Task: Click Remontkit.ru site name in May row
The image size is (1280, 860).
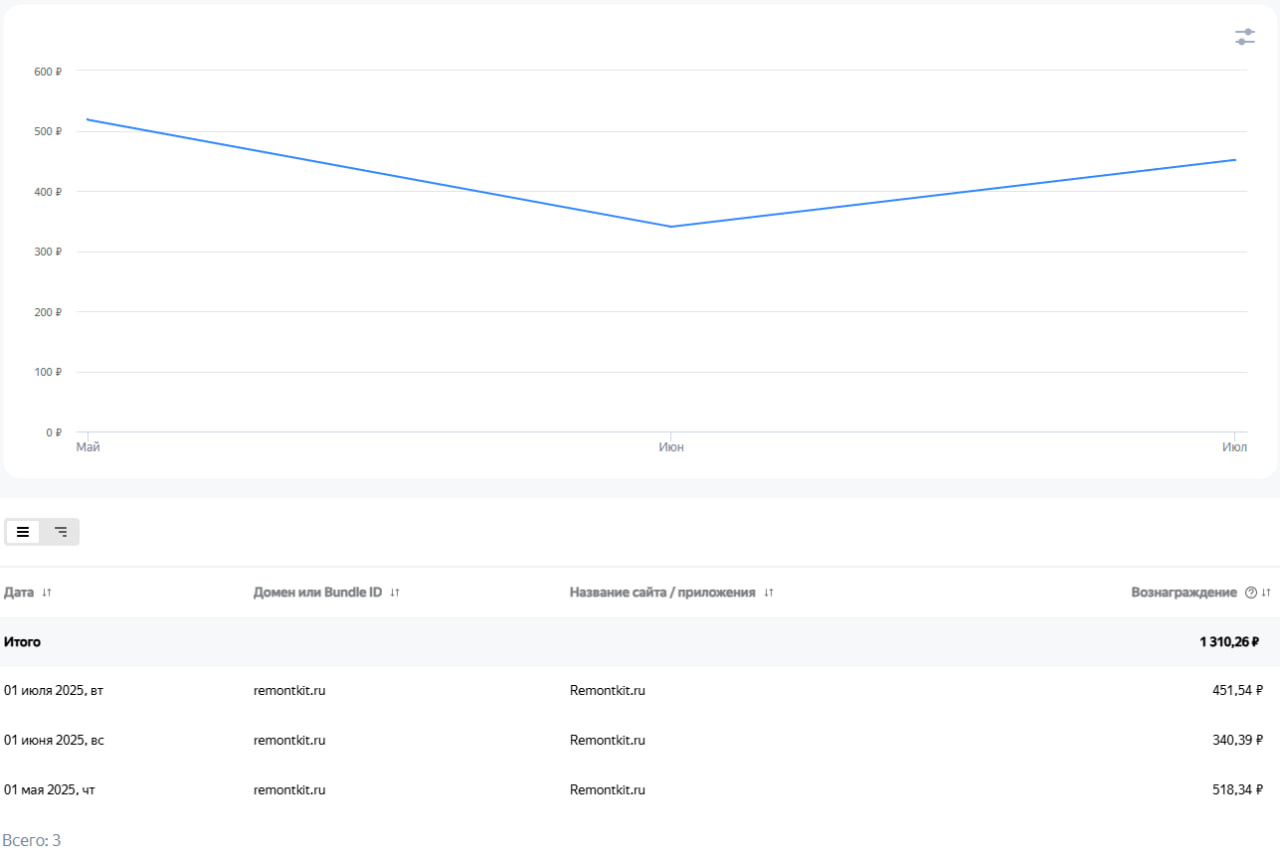Action: pyautogui.click(x=608, y=790)
